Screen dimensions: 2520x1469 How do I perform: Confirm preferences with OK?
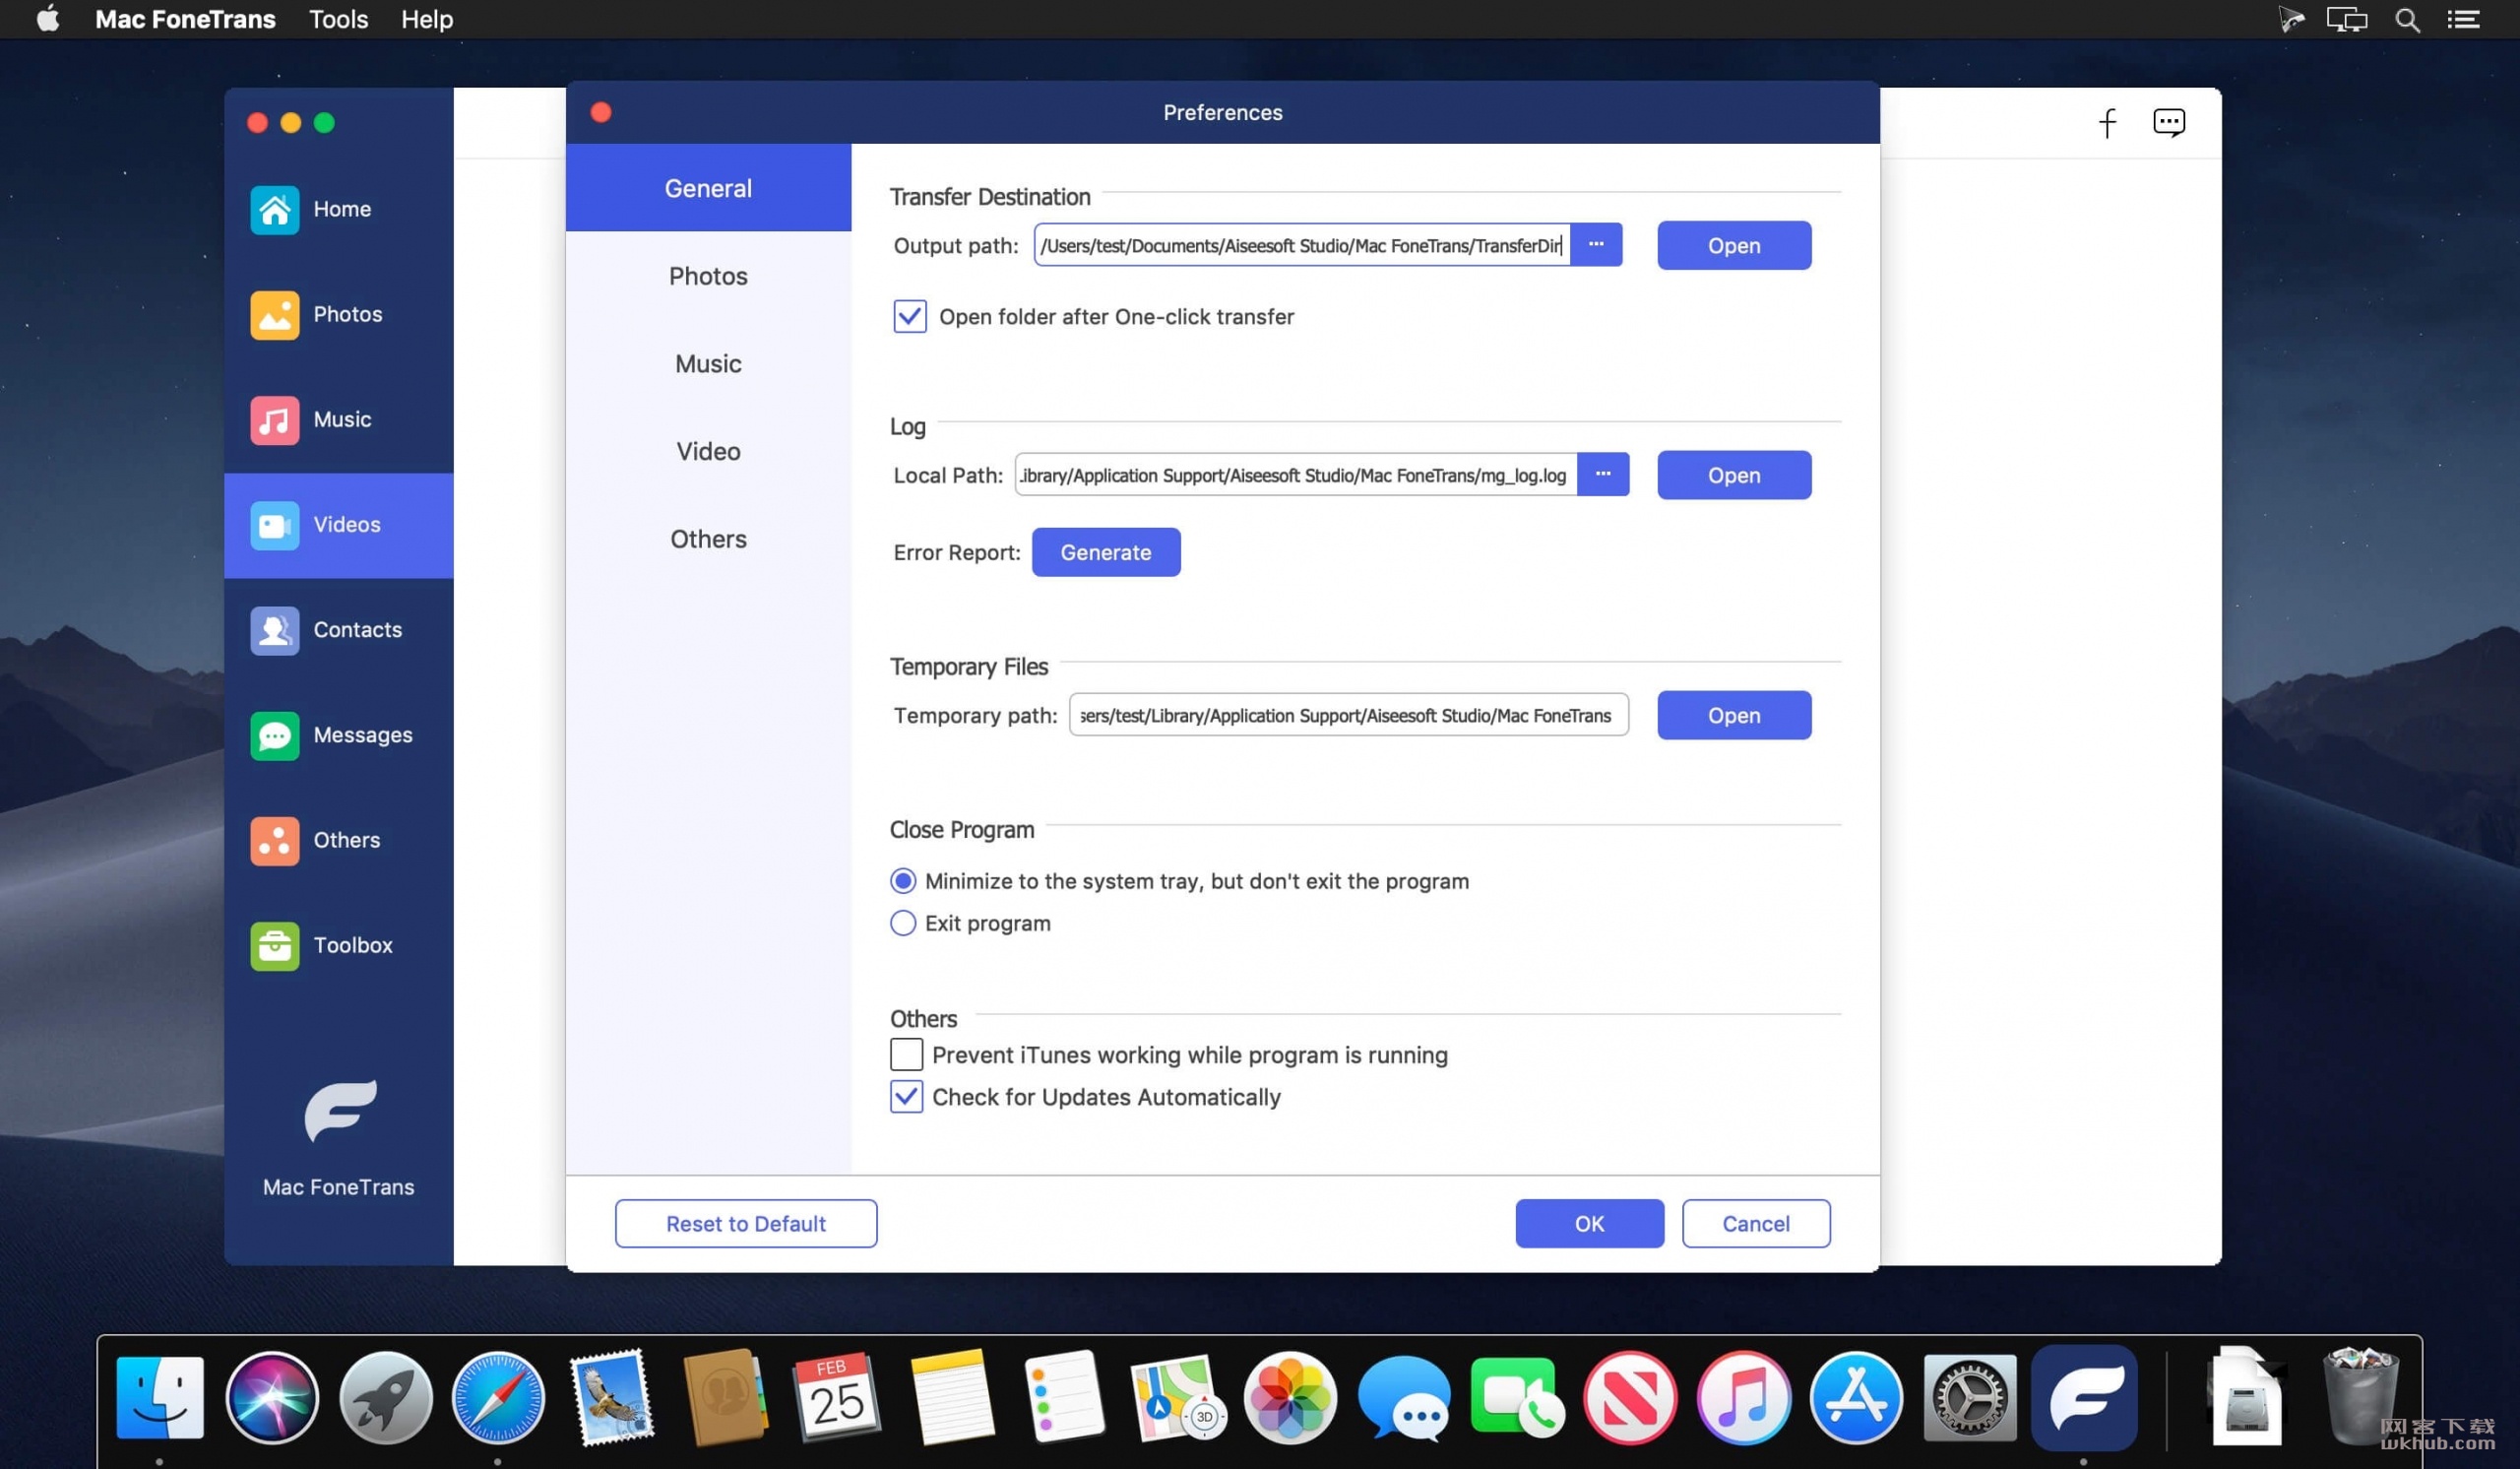[x=1590, y=1224]
